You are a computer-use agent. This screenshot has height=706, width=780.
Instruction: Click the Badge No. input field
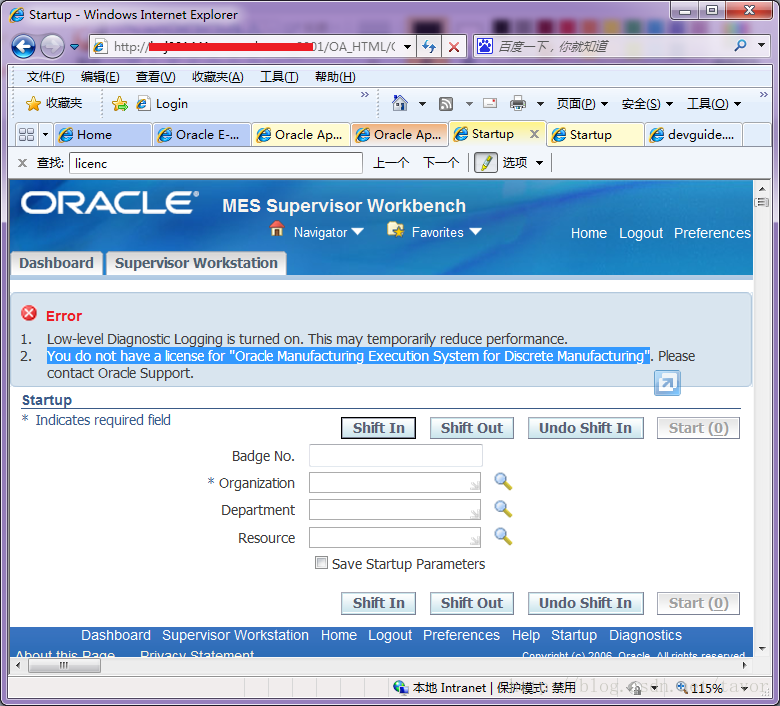tap(395, 455)
